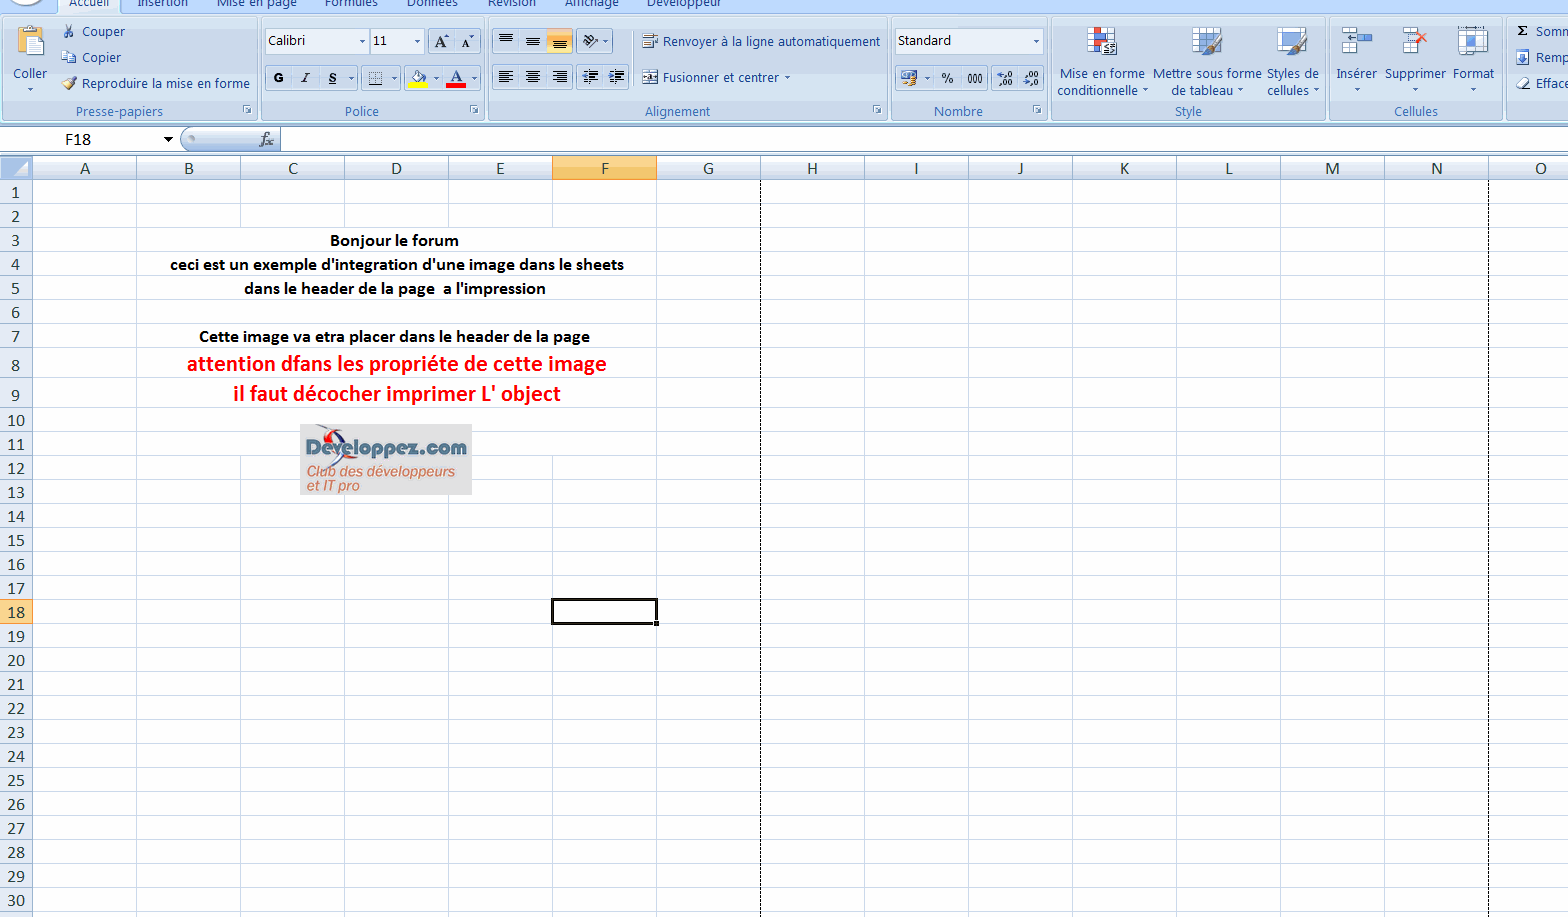Select the Developpez.com logo image
The height and width of the screenshot is (917, 1568).
point(386,460)
